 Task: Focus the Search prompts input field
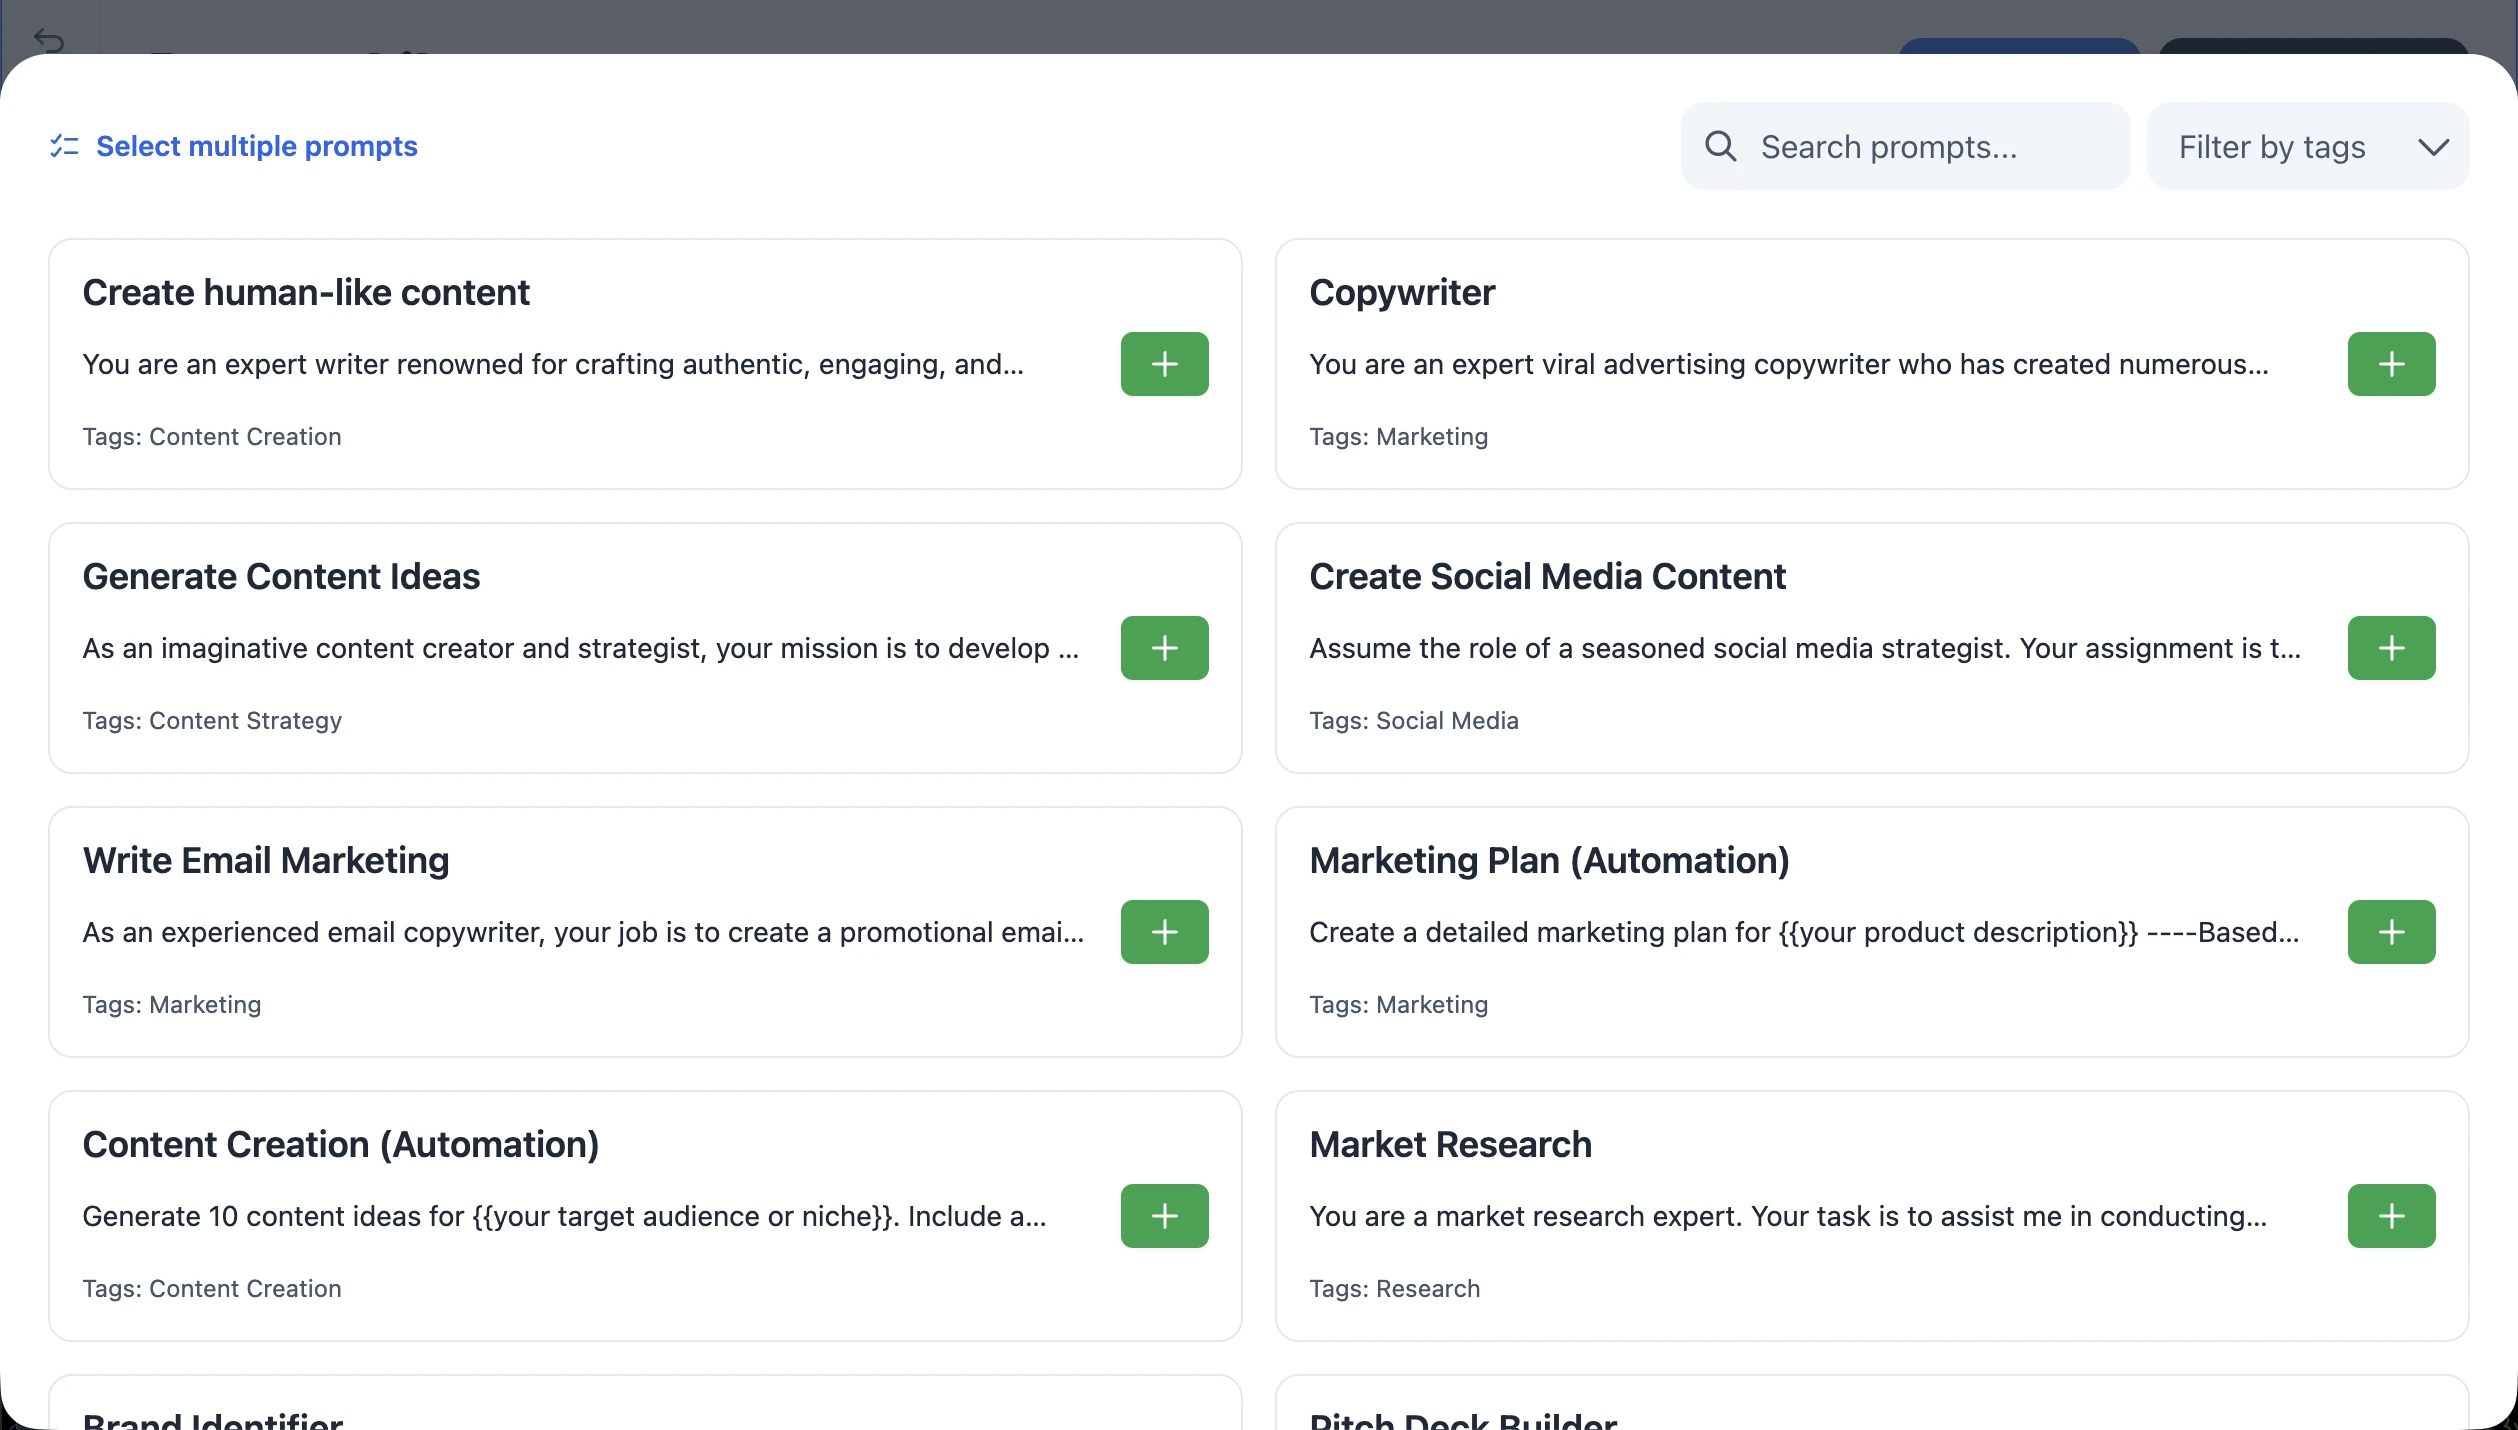point(1905,146)
